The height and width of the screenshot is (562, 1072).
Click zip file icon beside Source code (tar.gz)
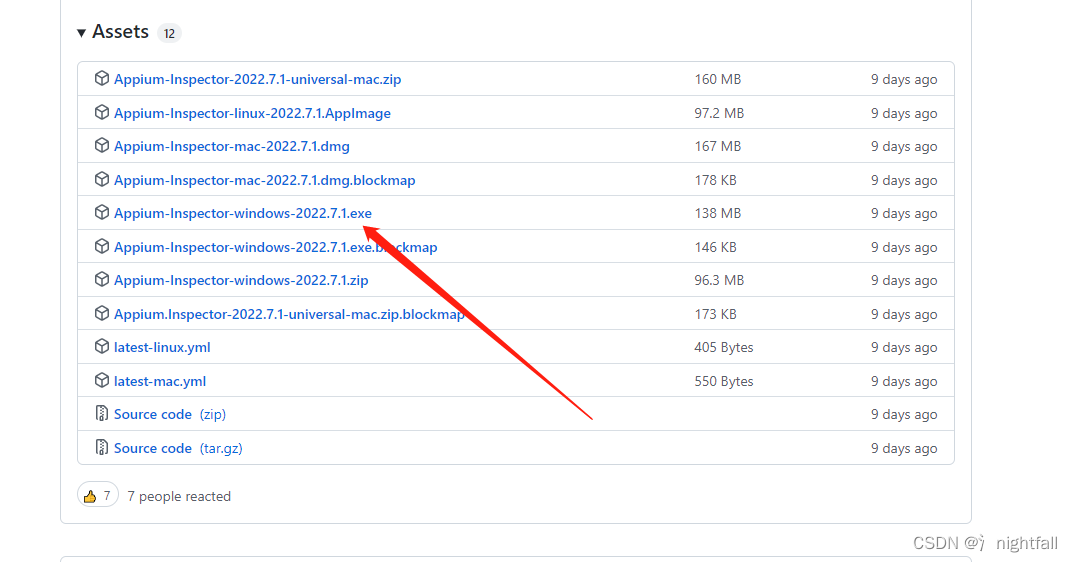[102, 447]
